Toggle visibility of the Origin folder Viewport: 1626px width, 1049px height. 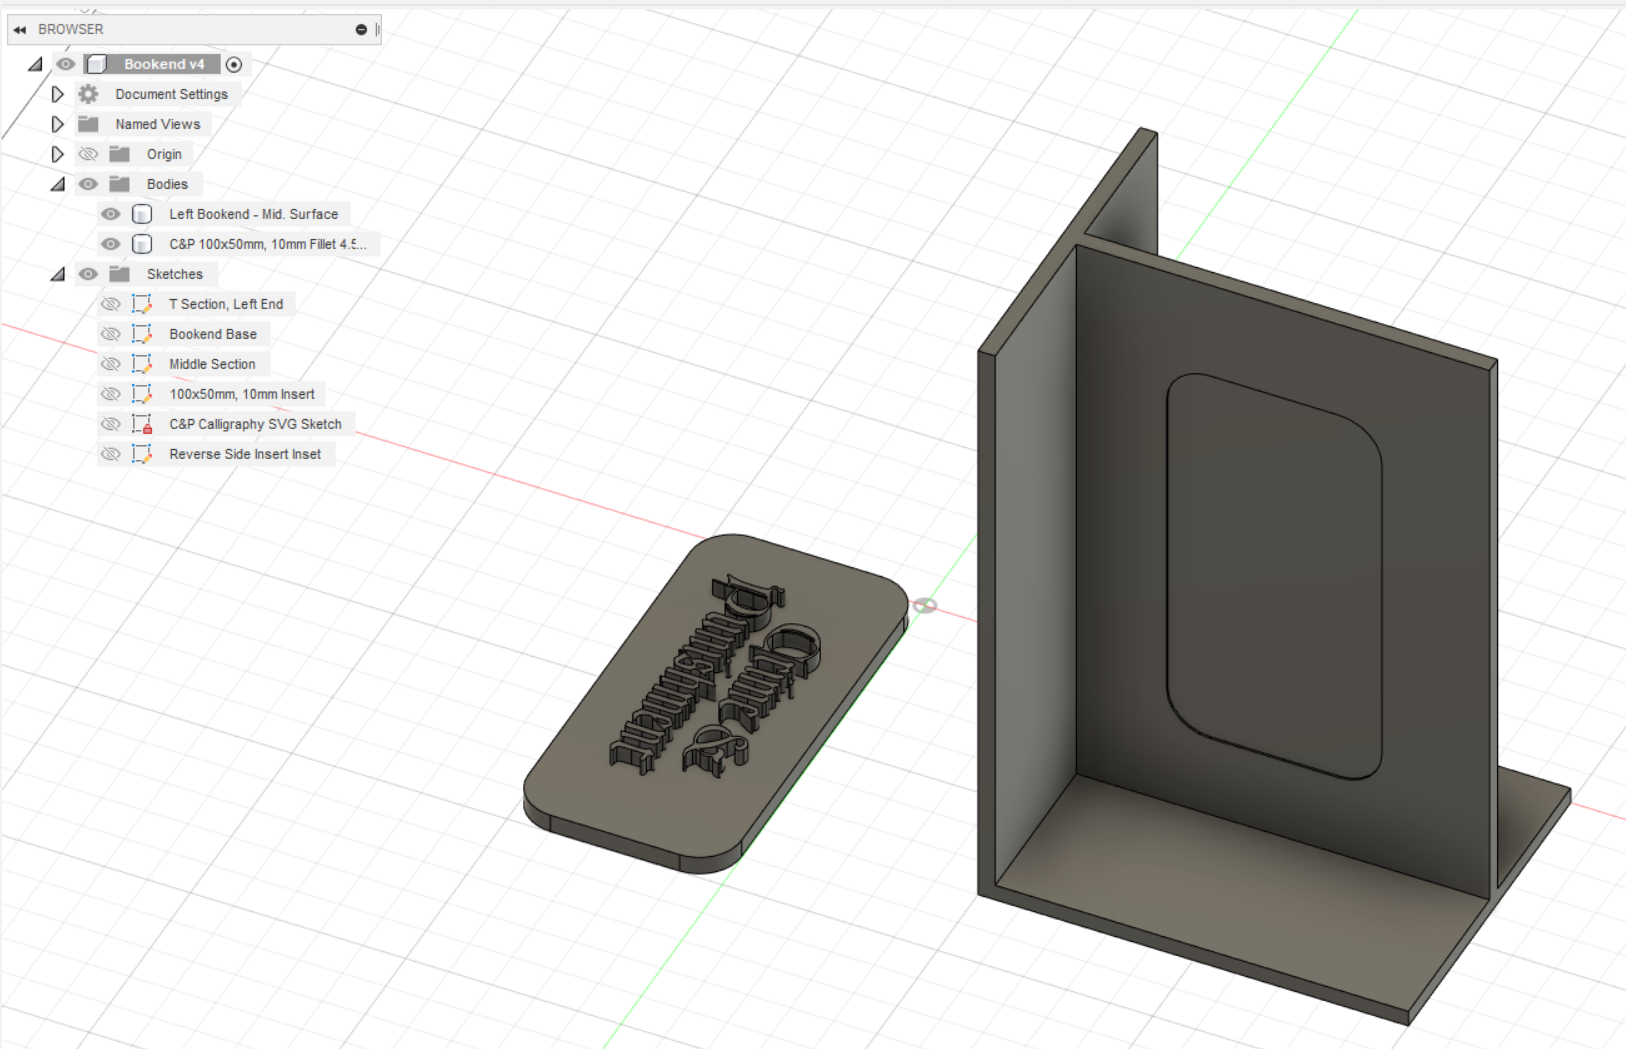click(88, 153)
